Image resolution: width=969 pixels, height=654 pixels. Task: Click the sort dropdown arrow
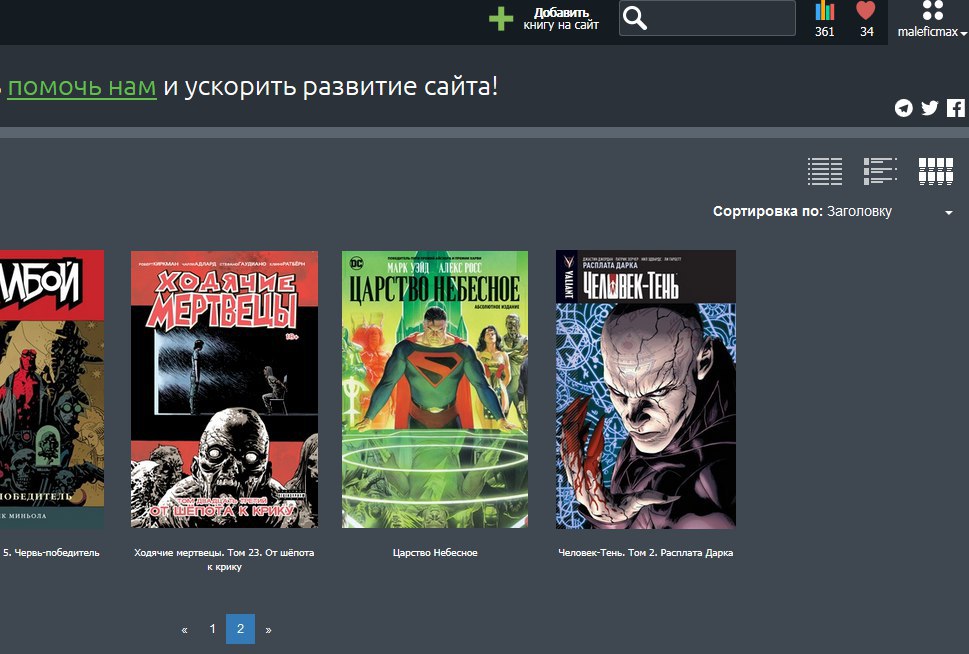[949, 213]
